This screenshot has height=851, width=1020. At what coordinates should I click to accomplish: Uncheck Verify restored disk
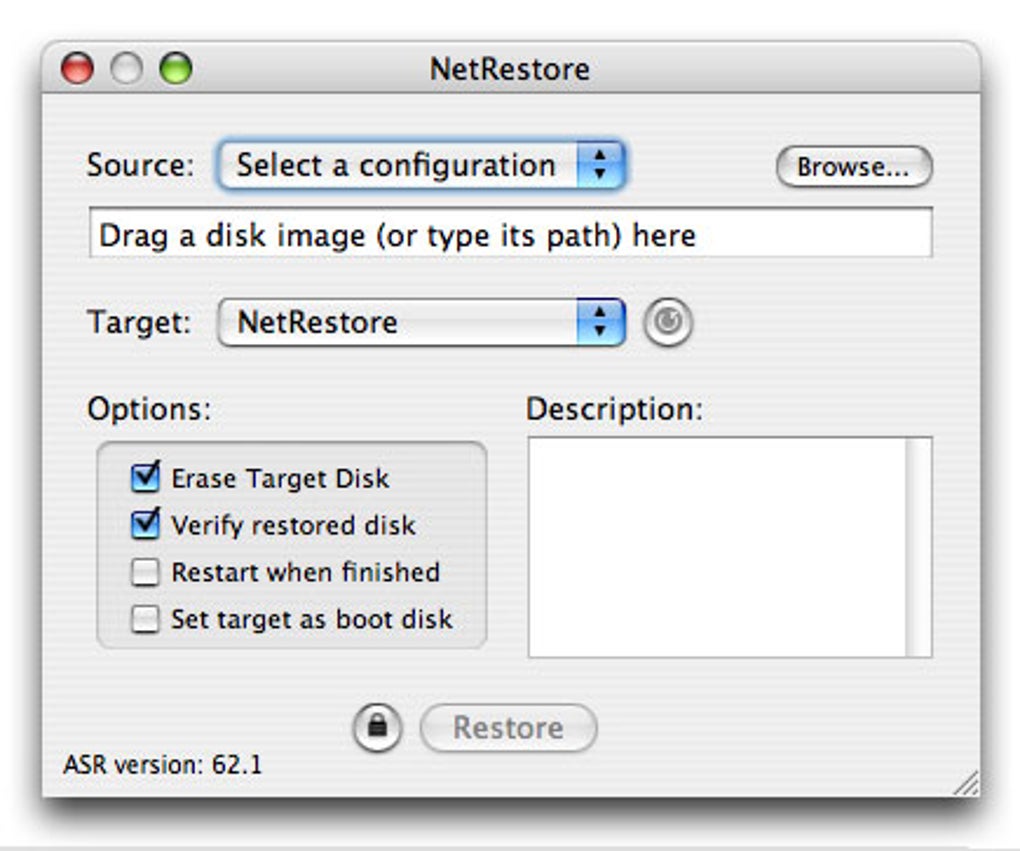pos(143,526)
